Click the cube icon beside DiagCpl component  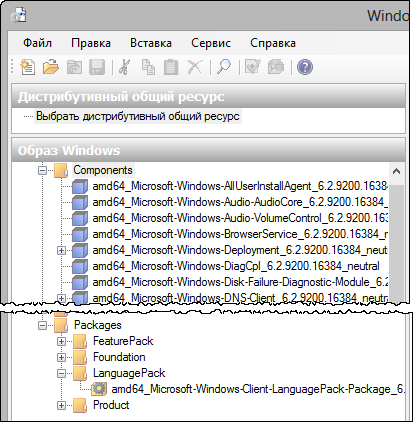tap(80, 266)
